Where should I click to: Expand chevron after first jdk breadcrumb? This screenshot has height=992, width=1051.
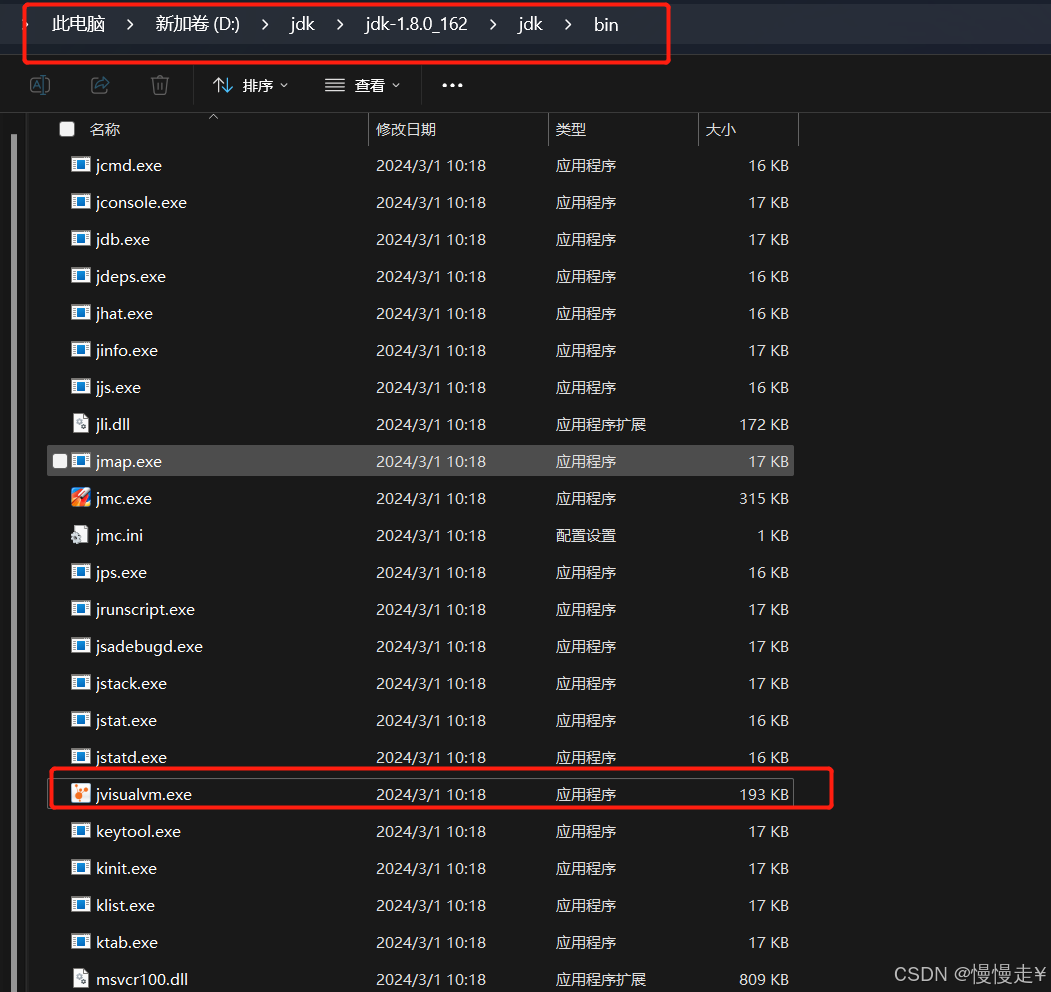click(x=340, y=24)
